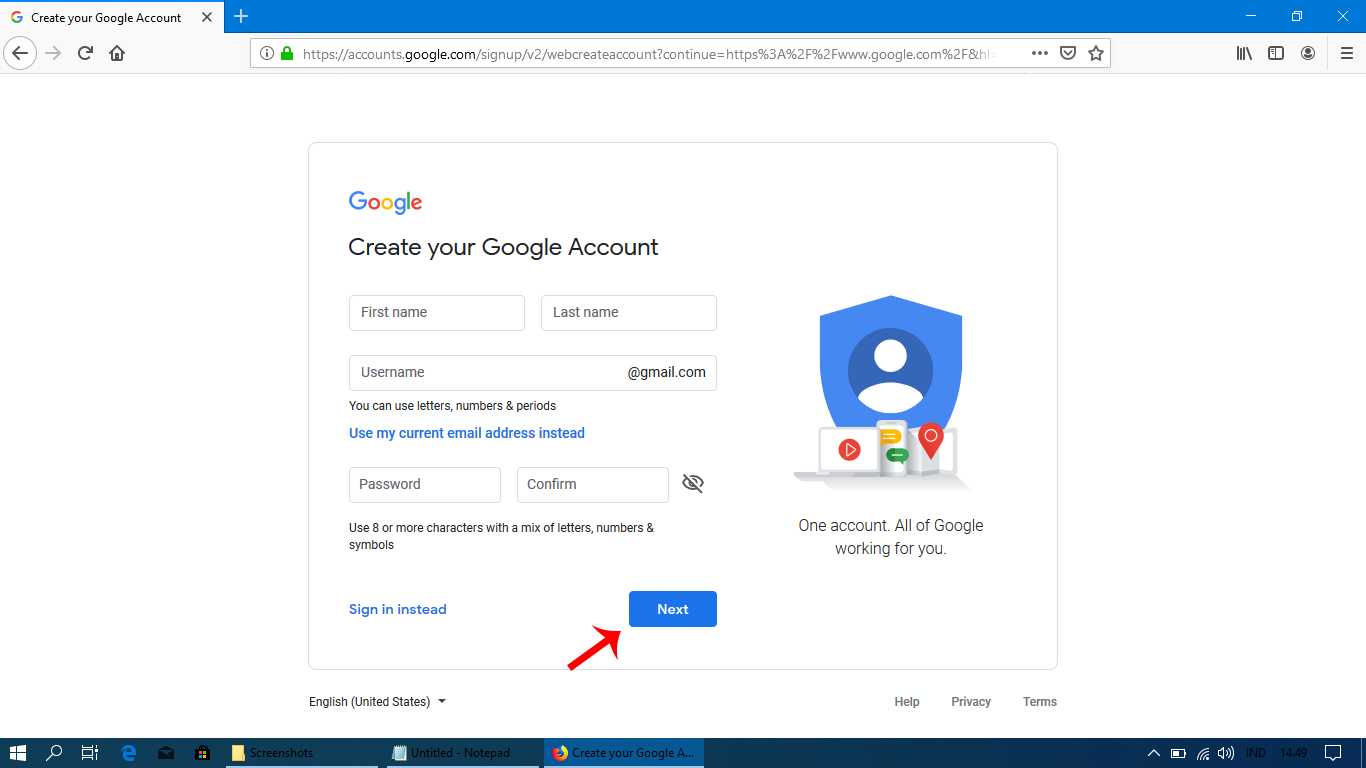The width and height of the screenshot is (1366, 768).
Task: Open Mail app from taskbar
Action: coord(165,753)
